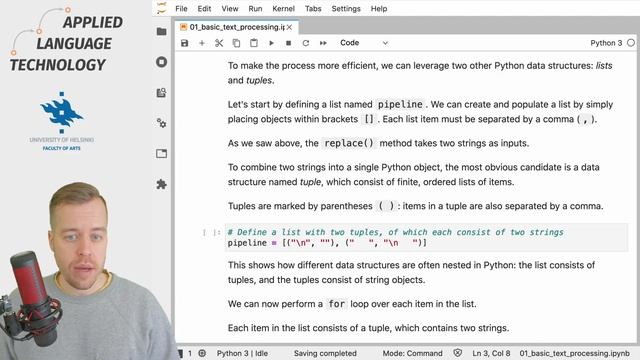Screen dimensions: 640x360
Task: Open the Edit menu
Action: [204, 9]
